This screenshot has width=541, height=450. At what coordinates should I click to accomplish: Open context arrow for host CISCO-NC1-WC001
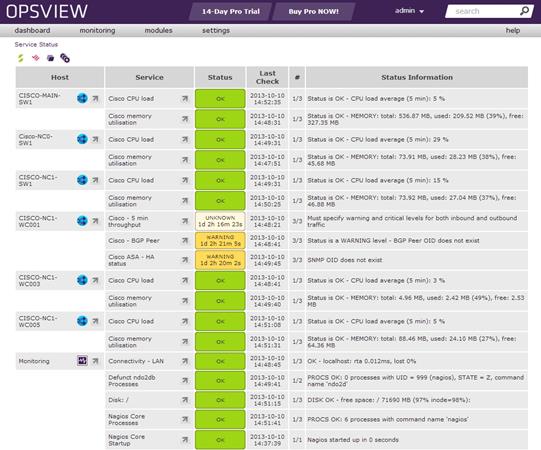(96, 221)
